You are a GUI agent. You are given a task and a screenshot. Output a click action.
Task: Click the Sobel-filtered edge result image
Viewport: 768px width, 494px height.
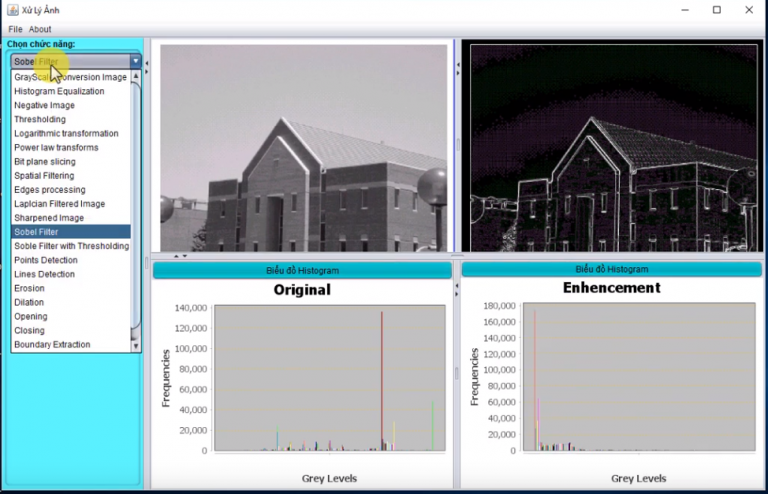coord(610,147)
